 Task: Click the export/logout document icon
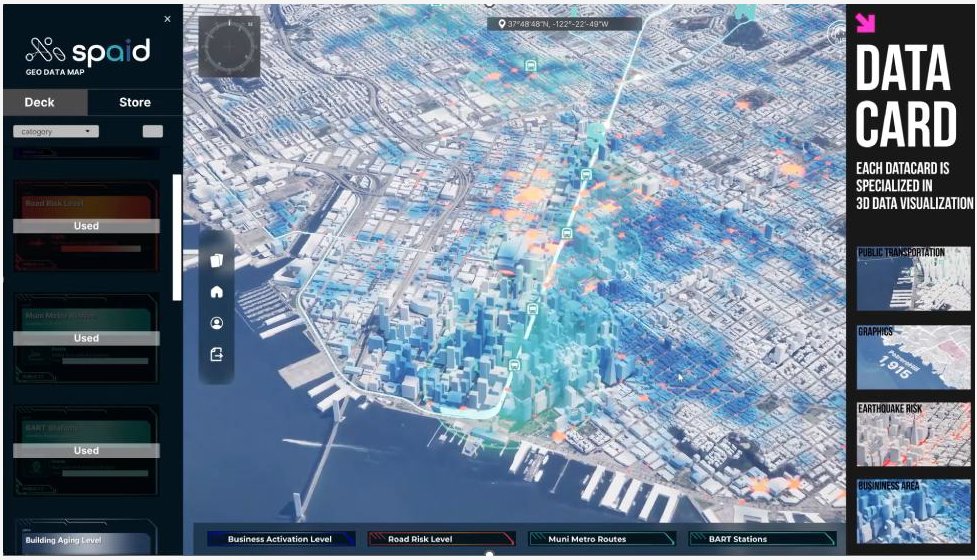(x=216, y=354)
